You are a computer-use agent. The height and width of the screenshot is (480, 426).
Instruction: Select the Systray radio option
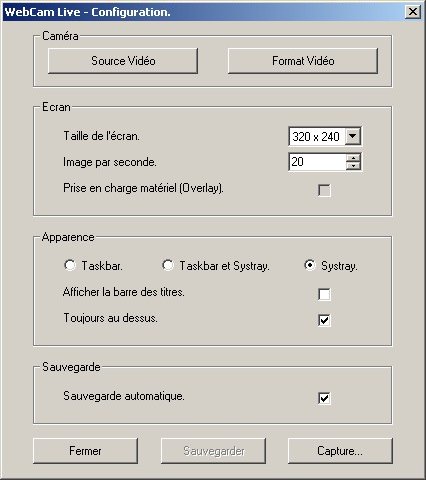[310, 265]
